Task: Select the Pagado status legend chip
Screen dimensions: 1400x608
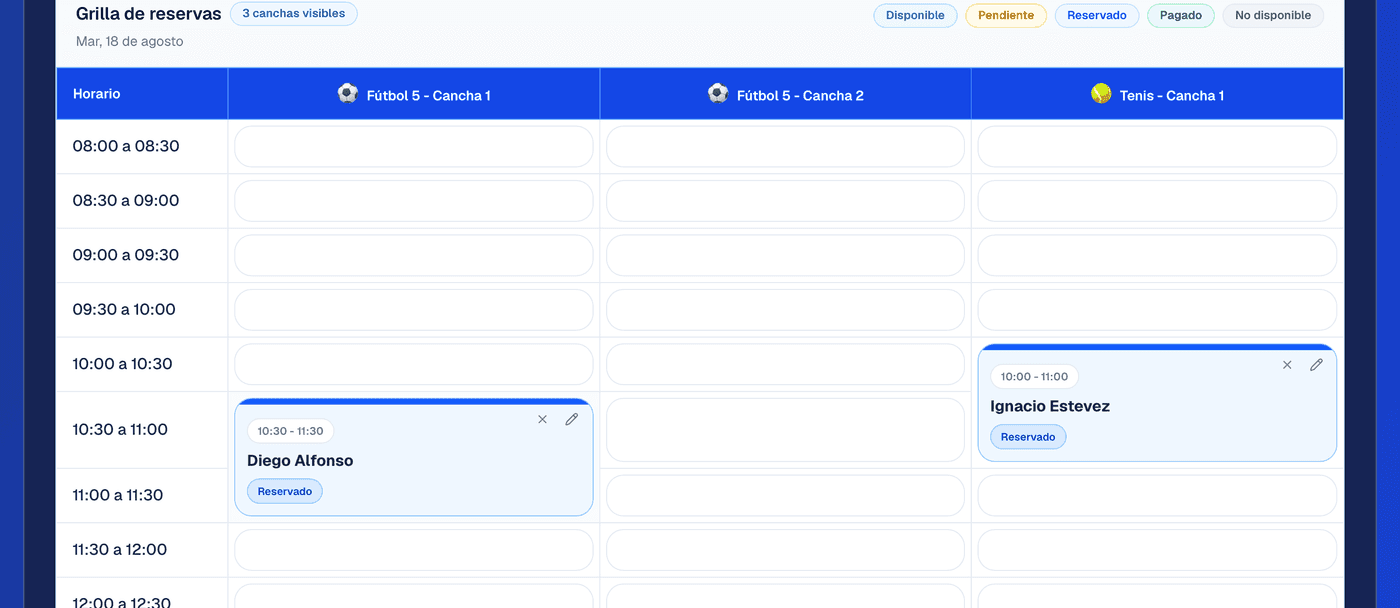Action: (1181, 16)
